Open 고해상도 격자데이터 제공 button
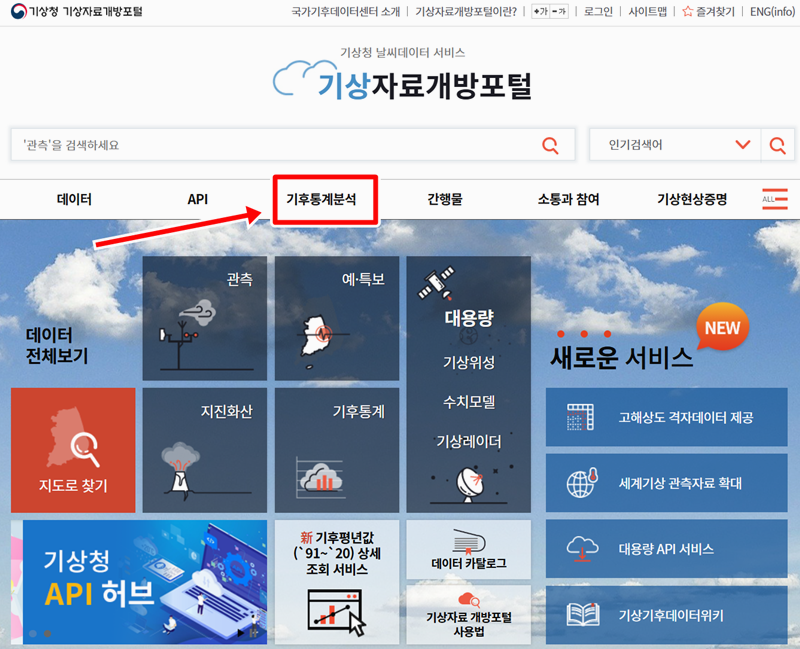Viewport: 800px width, 649px height. pos(666,417)
